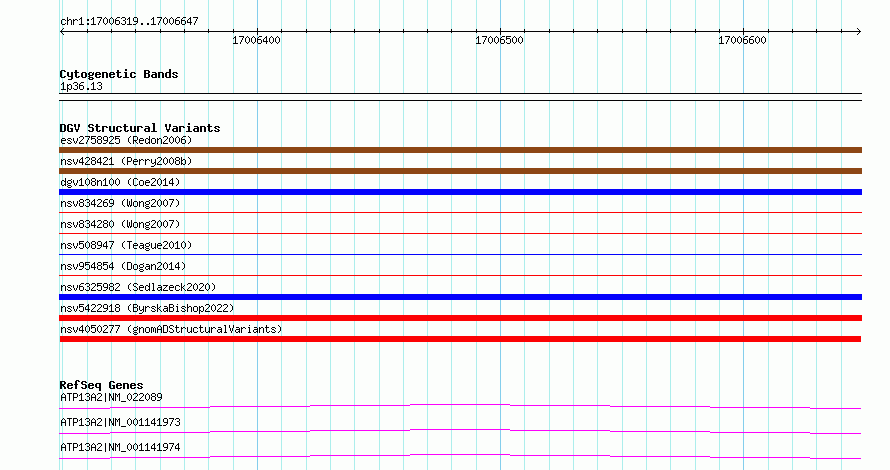Click the DGV Structural Variants track title
This screenshot has width=890, height=470.
point(140,128)
